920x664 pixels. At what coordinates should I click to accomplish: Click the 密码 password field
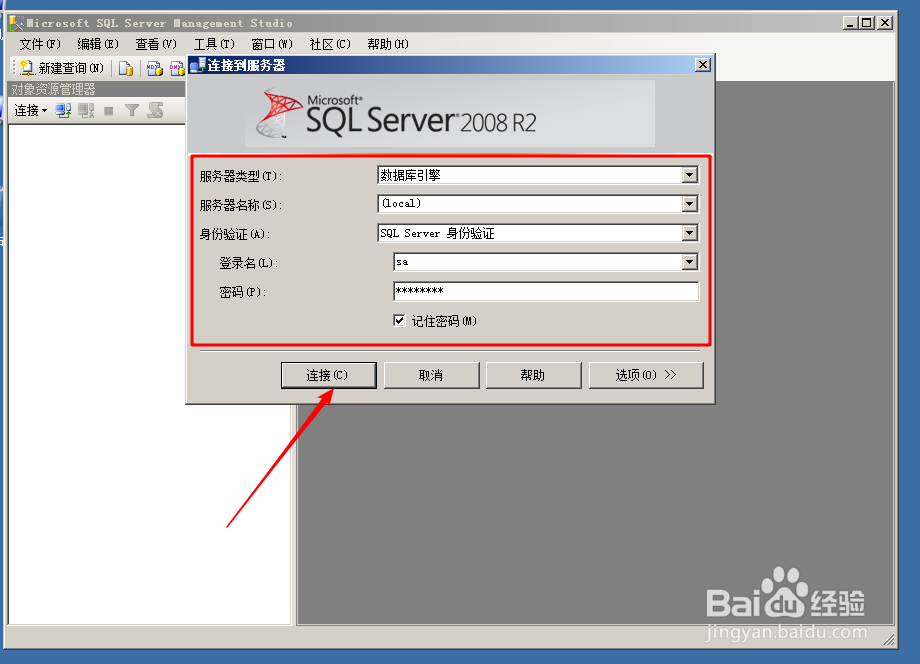[546, 291]
